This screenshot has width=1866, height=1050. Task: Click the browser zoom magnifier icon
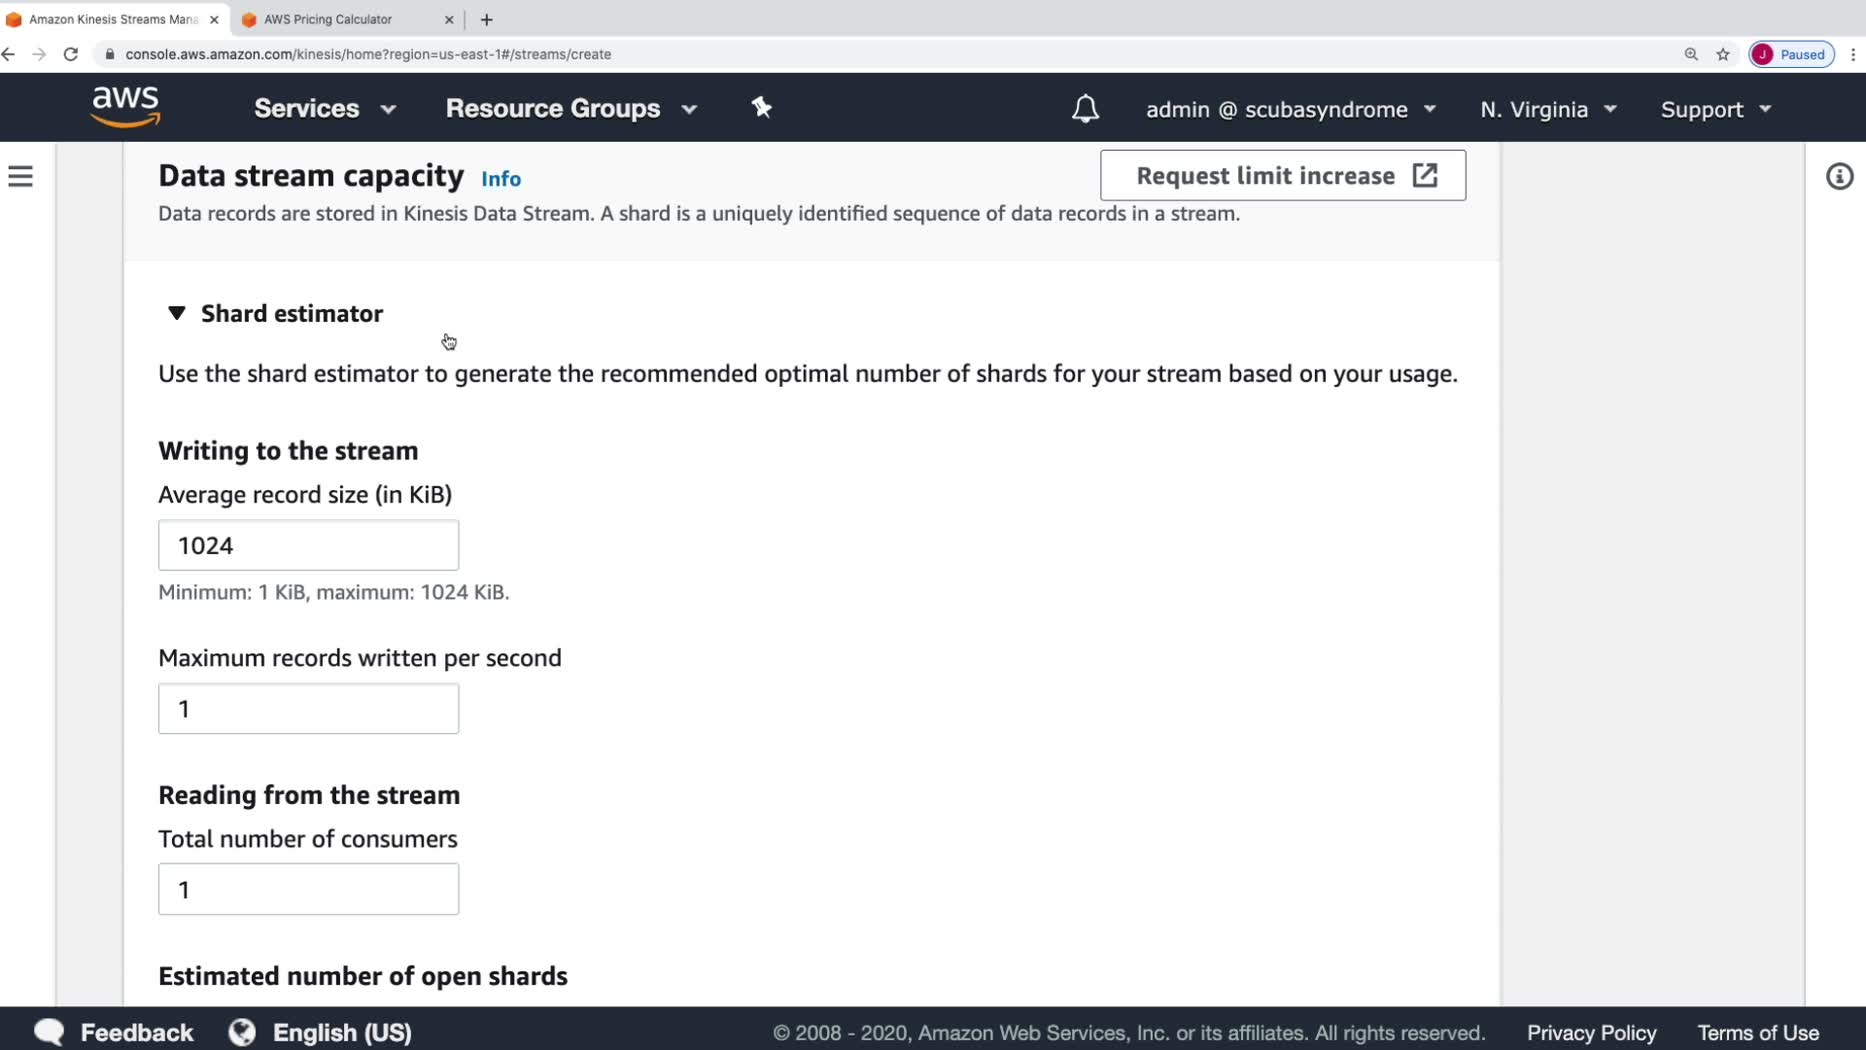1691,54
